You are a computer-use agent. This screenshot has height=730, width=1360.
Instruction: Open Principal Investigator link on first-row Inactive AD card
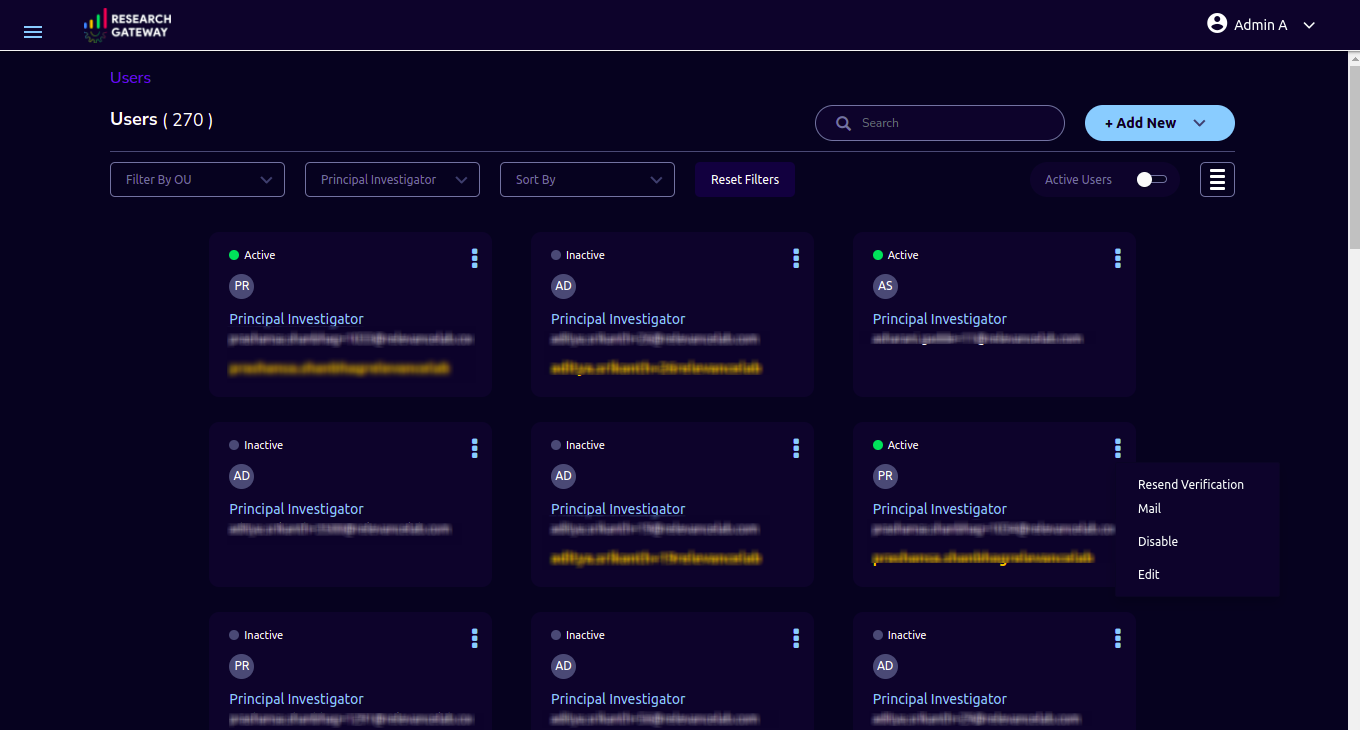pyautogui.click(x=618, y=319)
